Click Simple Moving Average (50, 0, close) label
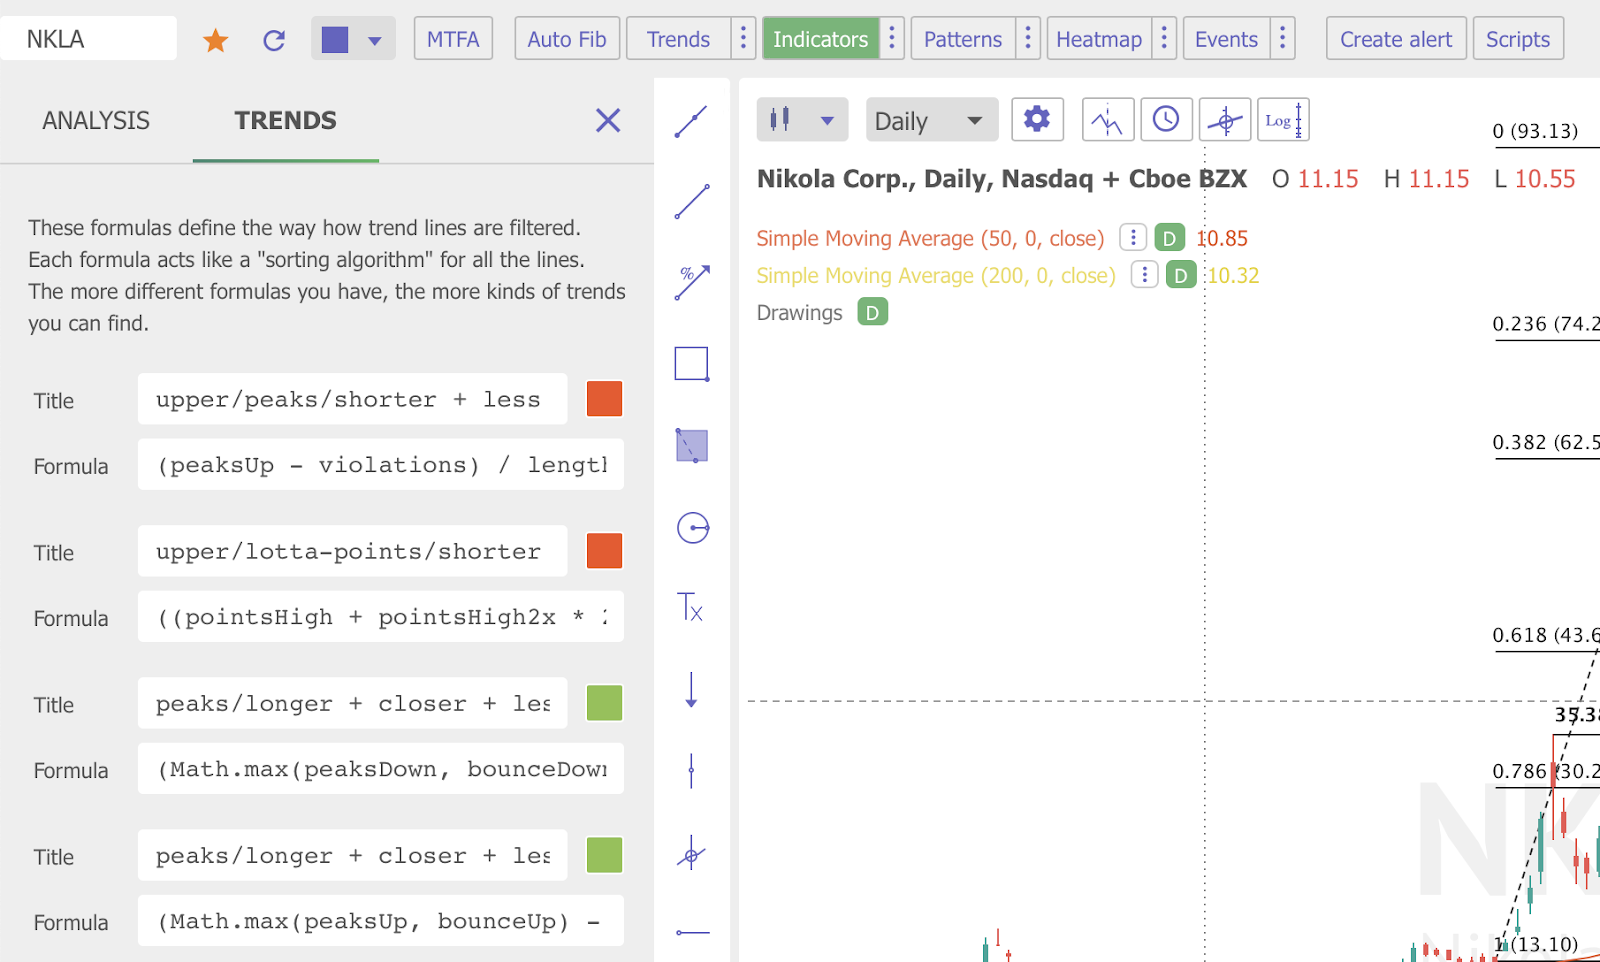 coord(930,238)
